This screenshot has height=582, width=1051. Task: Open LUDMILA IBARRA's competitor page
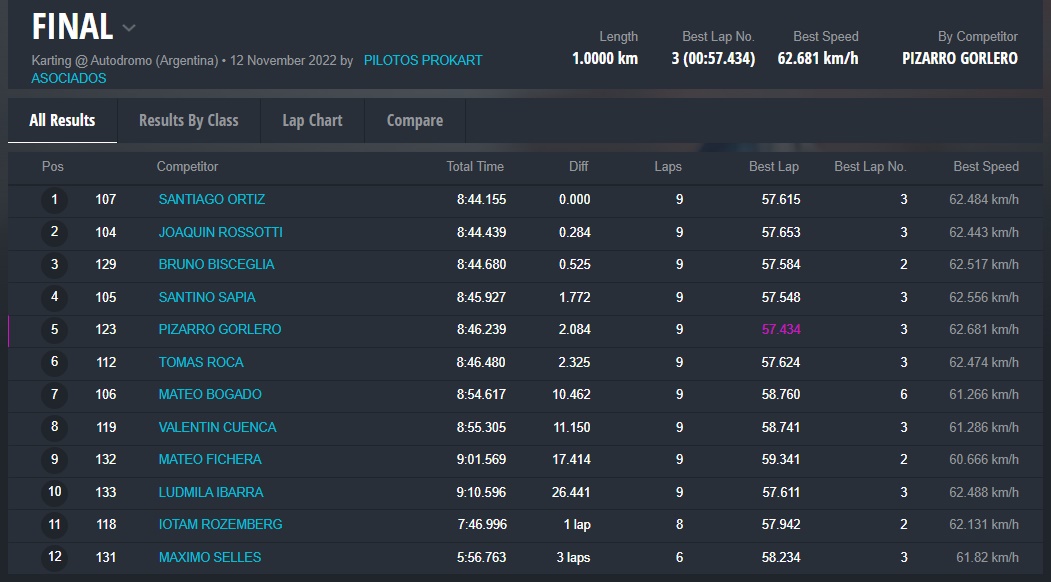210,492
